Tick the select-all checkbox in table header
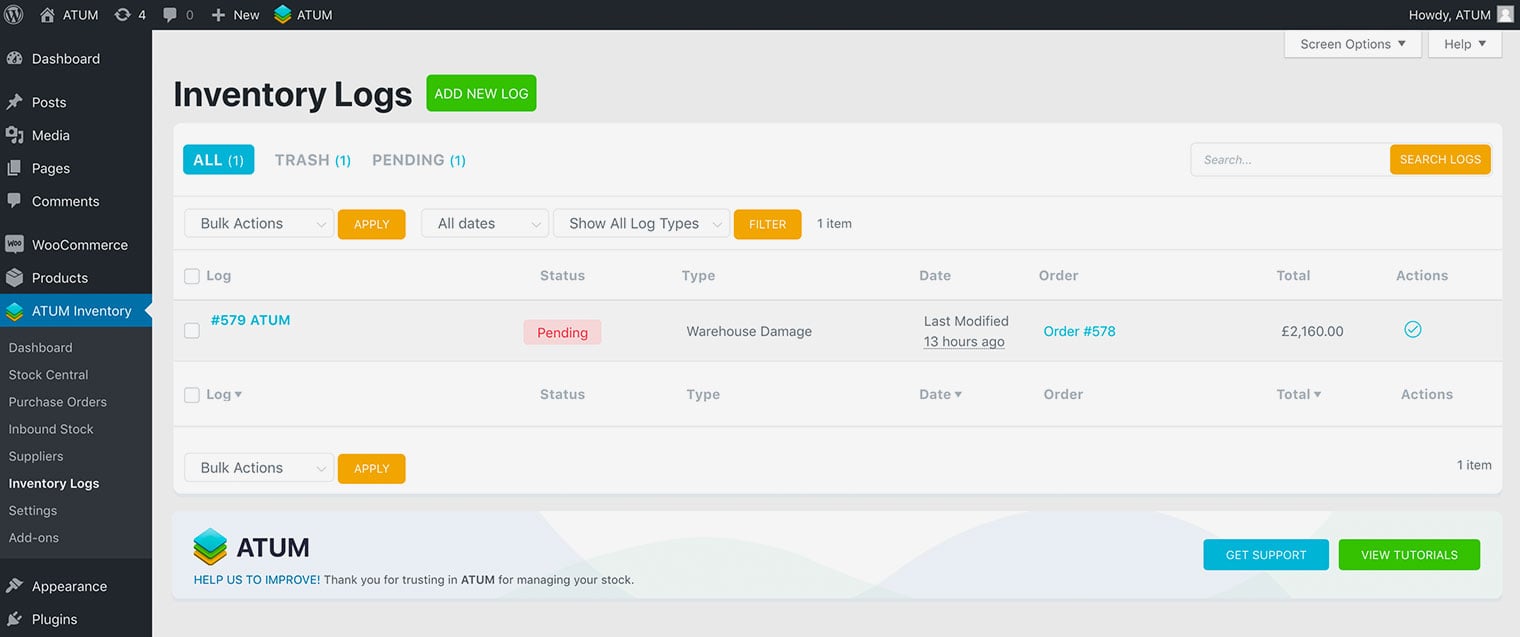The height and width of the screenshot is (637, 1520). pos(192,276)
